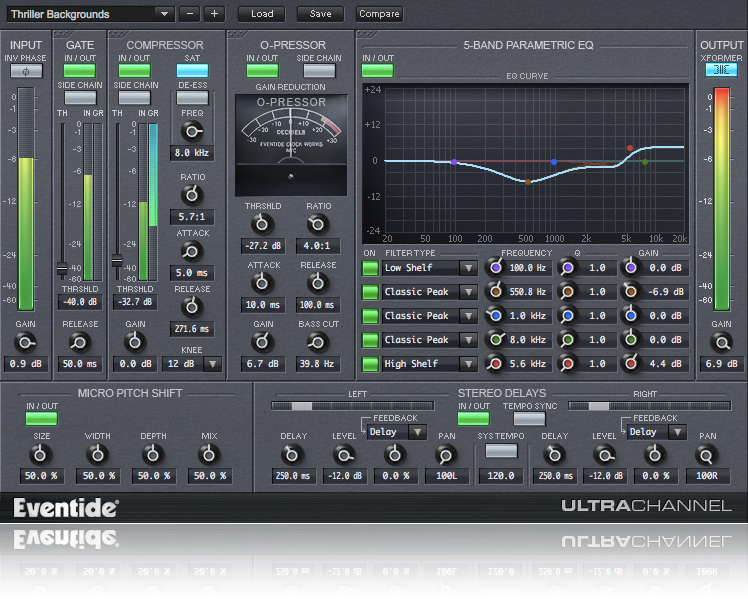The height and width of the screenshot is (600, 748).
Task: Click the Low Shelf frequency knob
Action: coord(496,268)
